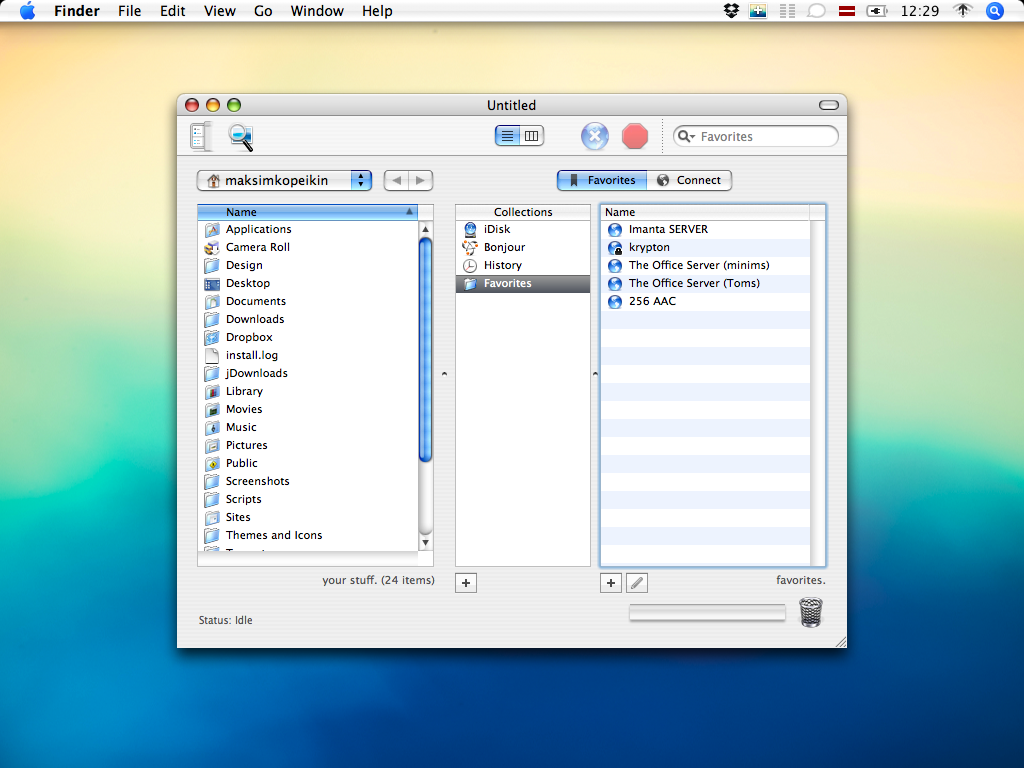Screen dimensions: 1024x768
Task: Select the Imanta SERVER favorite
Action: pyautogui.click(x=705, y=230)
